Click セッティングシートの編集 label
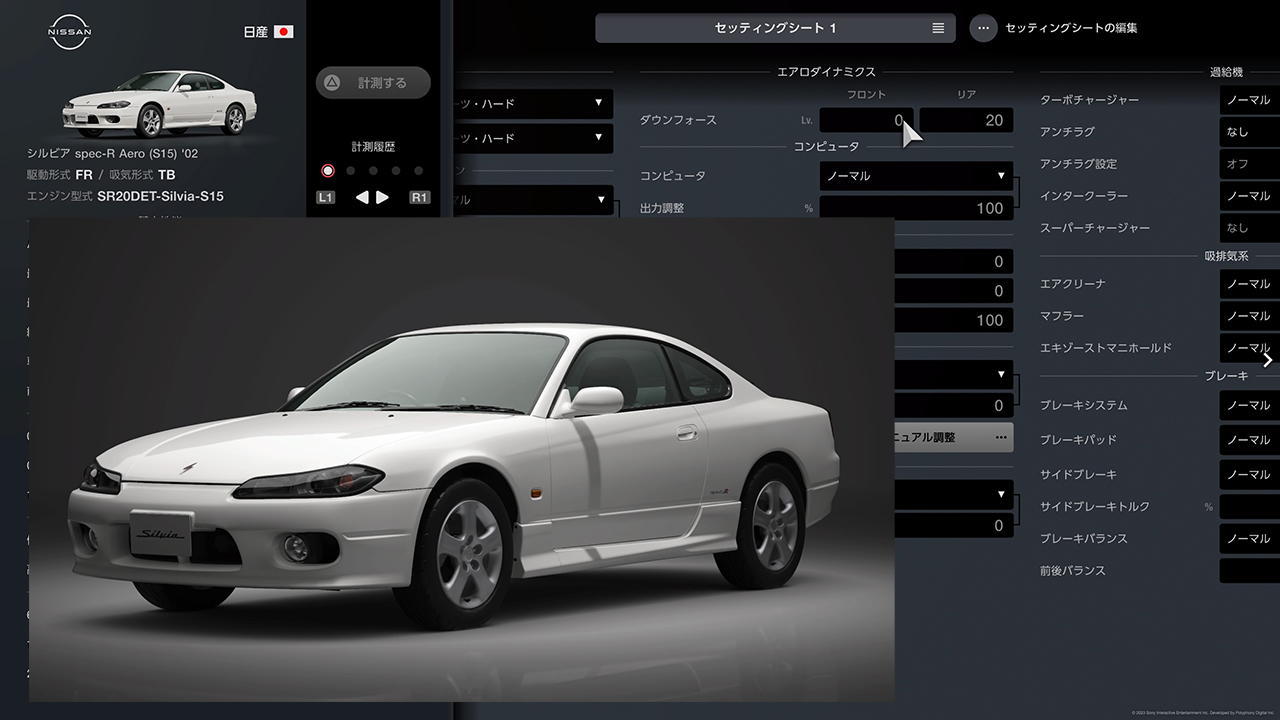This screenshot has width=1280, height=720. click(x=1071, y=28)
